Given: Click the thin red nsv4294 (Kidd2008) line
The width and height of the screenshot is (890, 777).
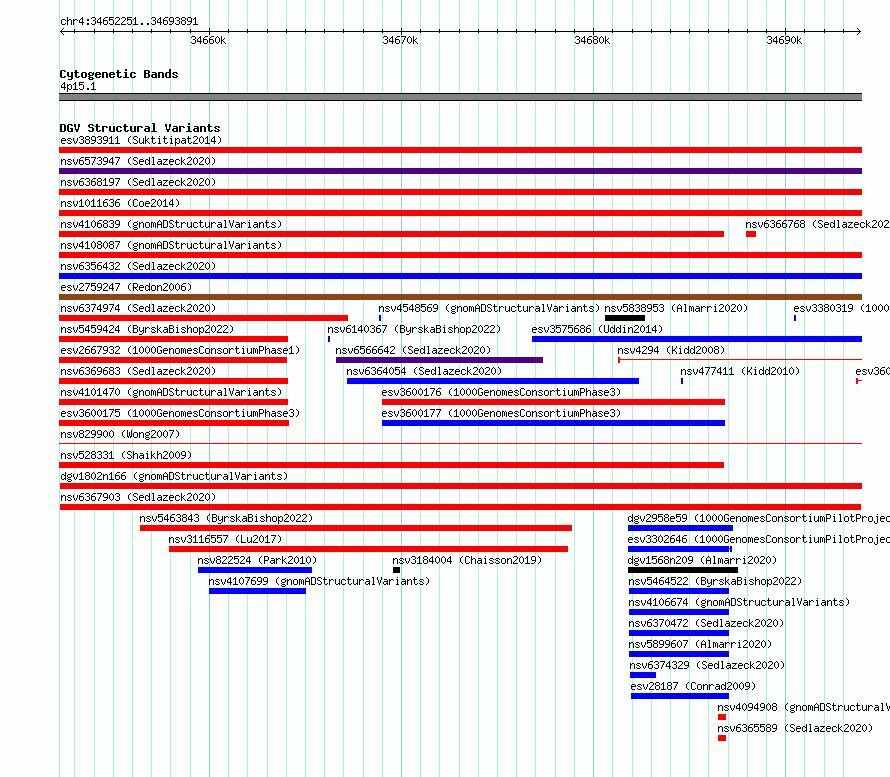Looking at the screenshot, I should (x=740, y=360).
